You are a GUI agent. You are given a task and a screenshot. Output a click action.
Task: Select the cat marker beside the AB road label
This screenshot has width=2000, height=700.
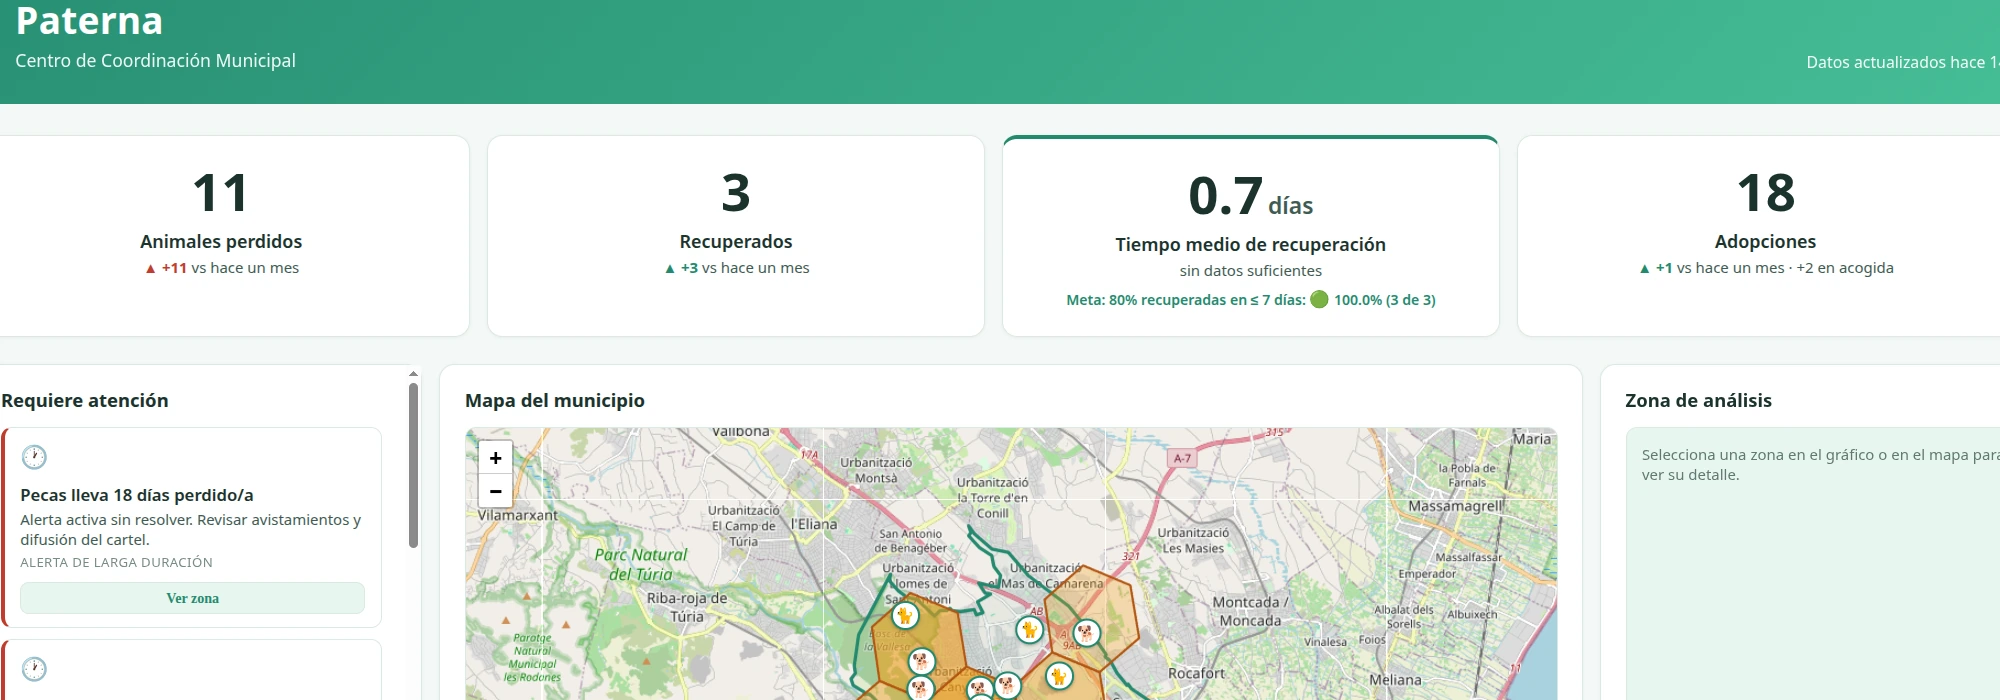click(1029, 630)
